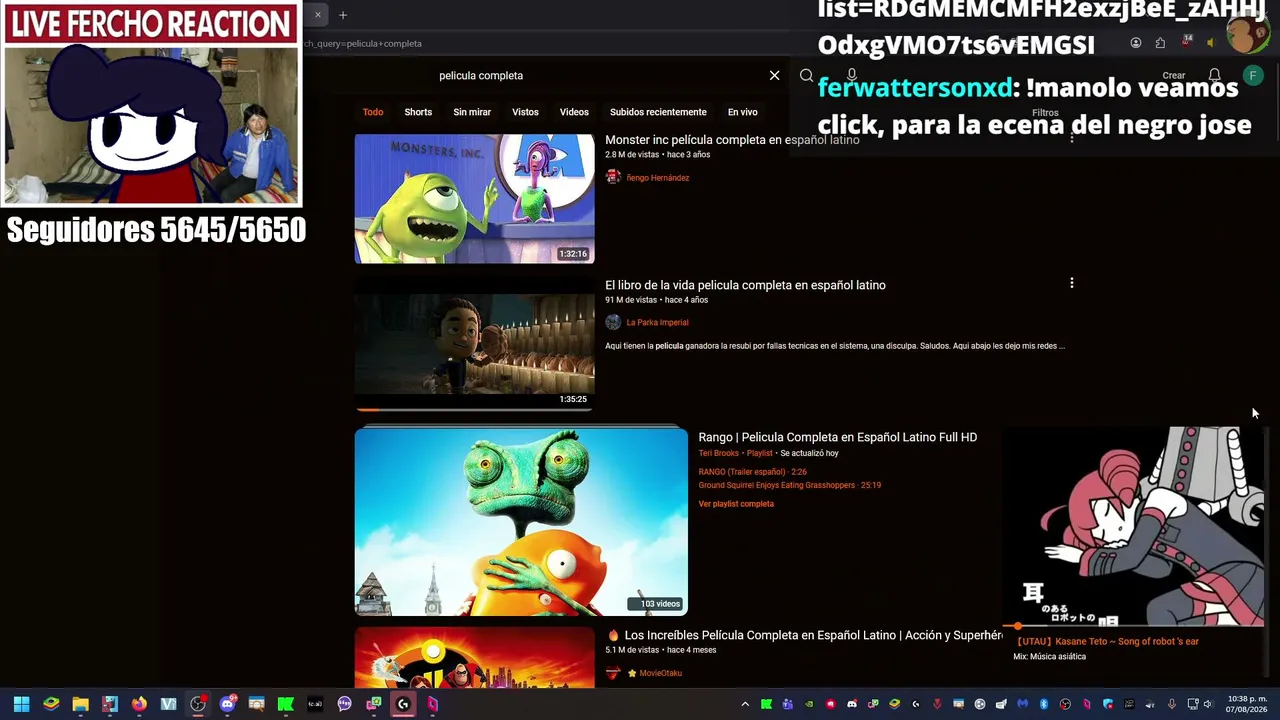Screen dimensions: 1280x720
Task: Open the Rango playlist thumbnail
Action: 521,521
